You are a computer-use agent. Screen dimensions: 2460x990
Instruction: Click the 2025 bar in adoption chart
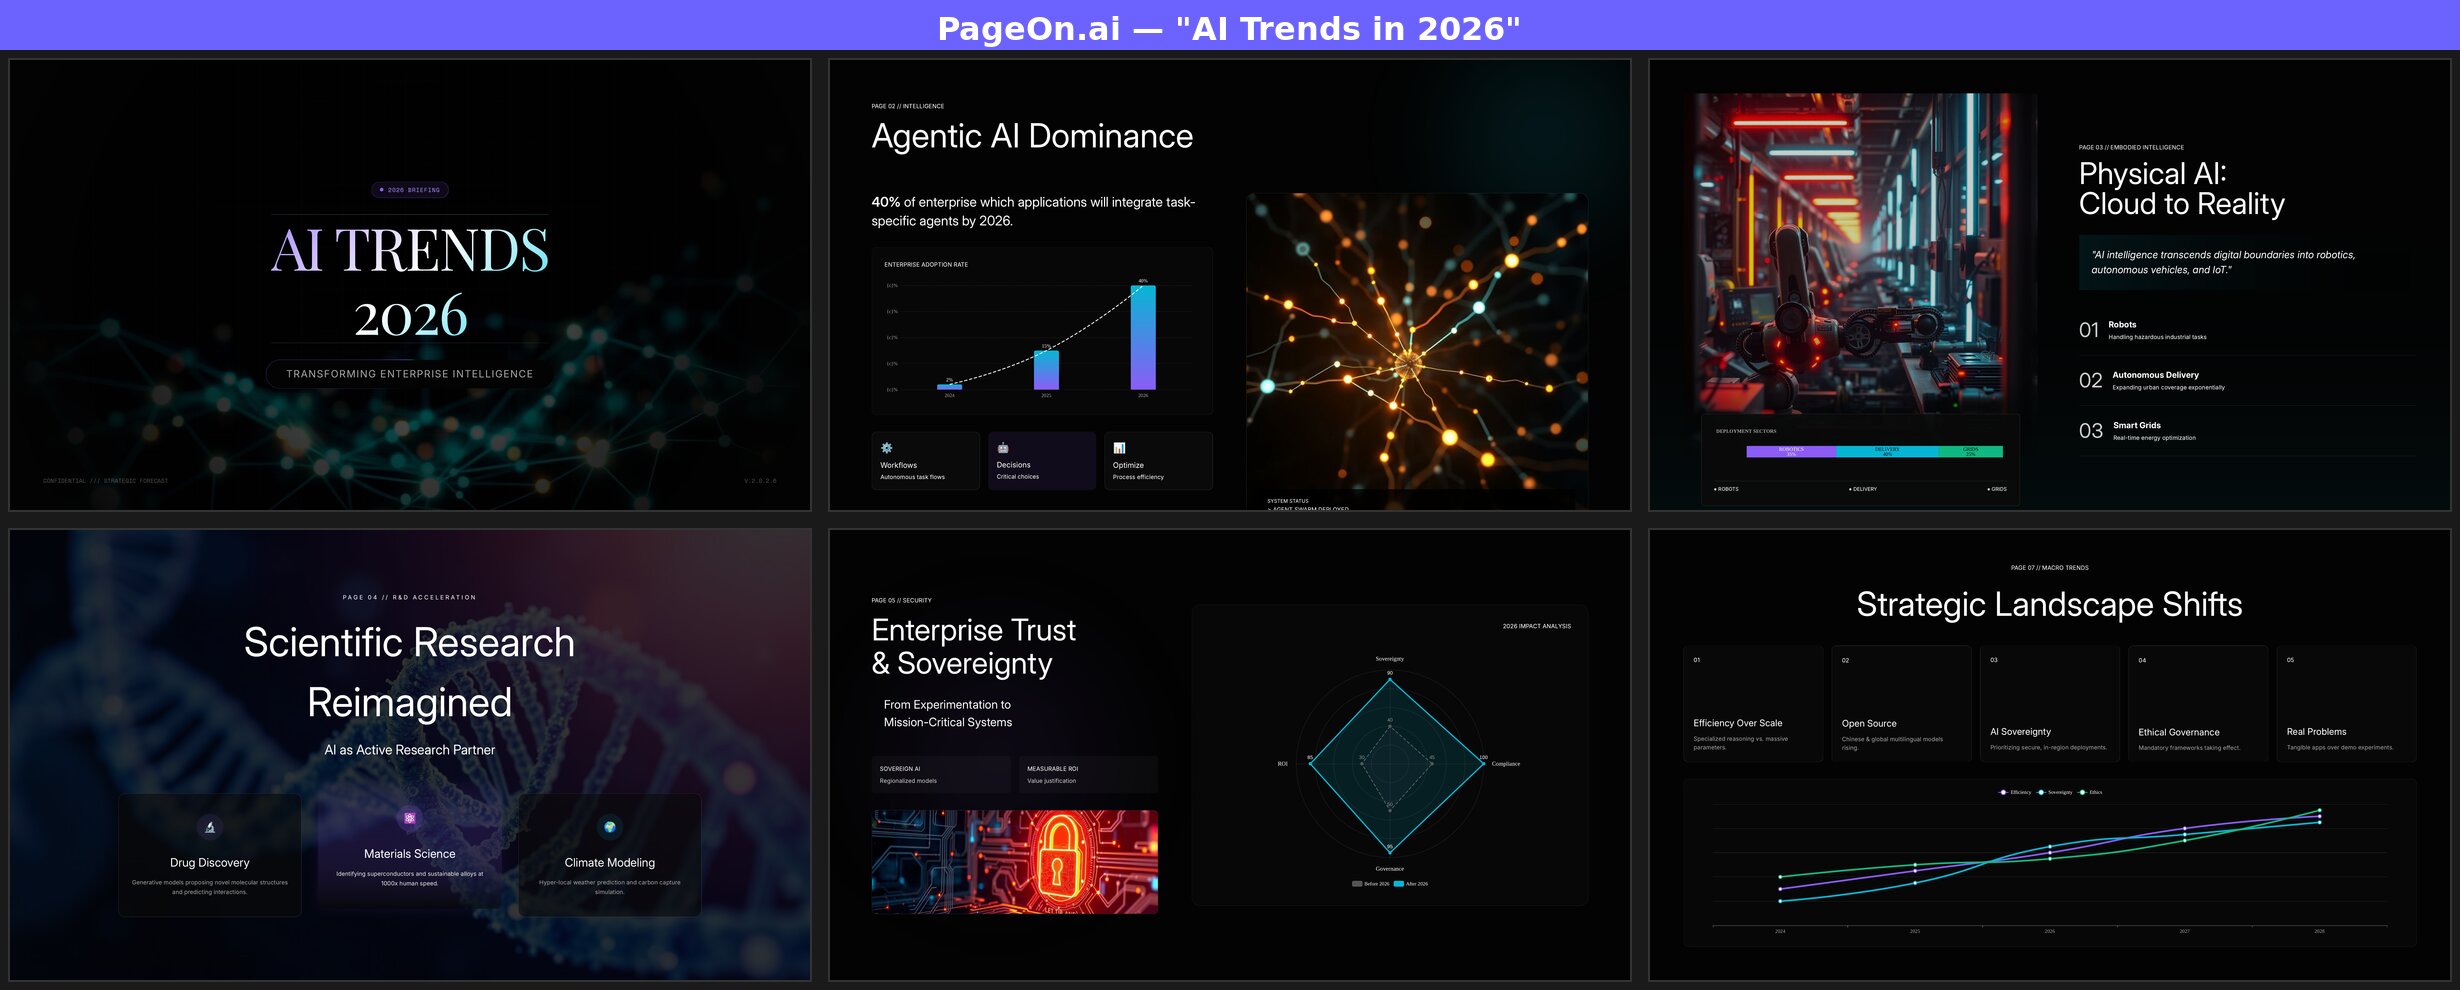click(1046, 370)
